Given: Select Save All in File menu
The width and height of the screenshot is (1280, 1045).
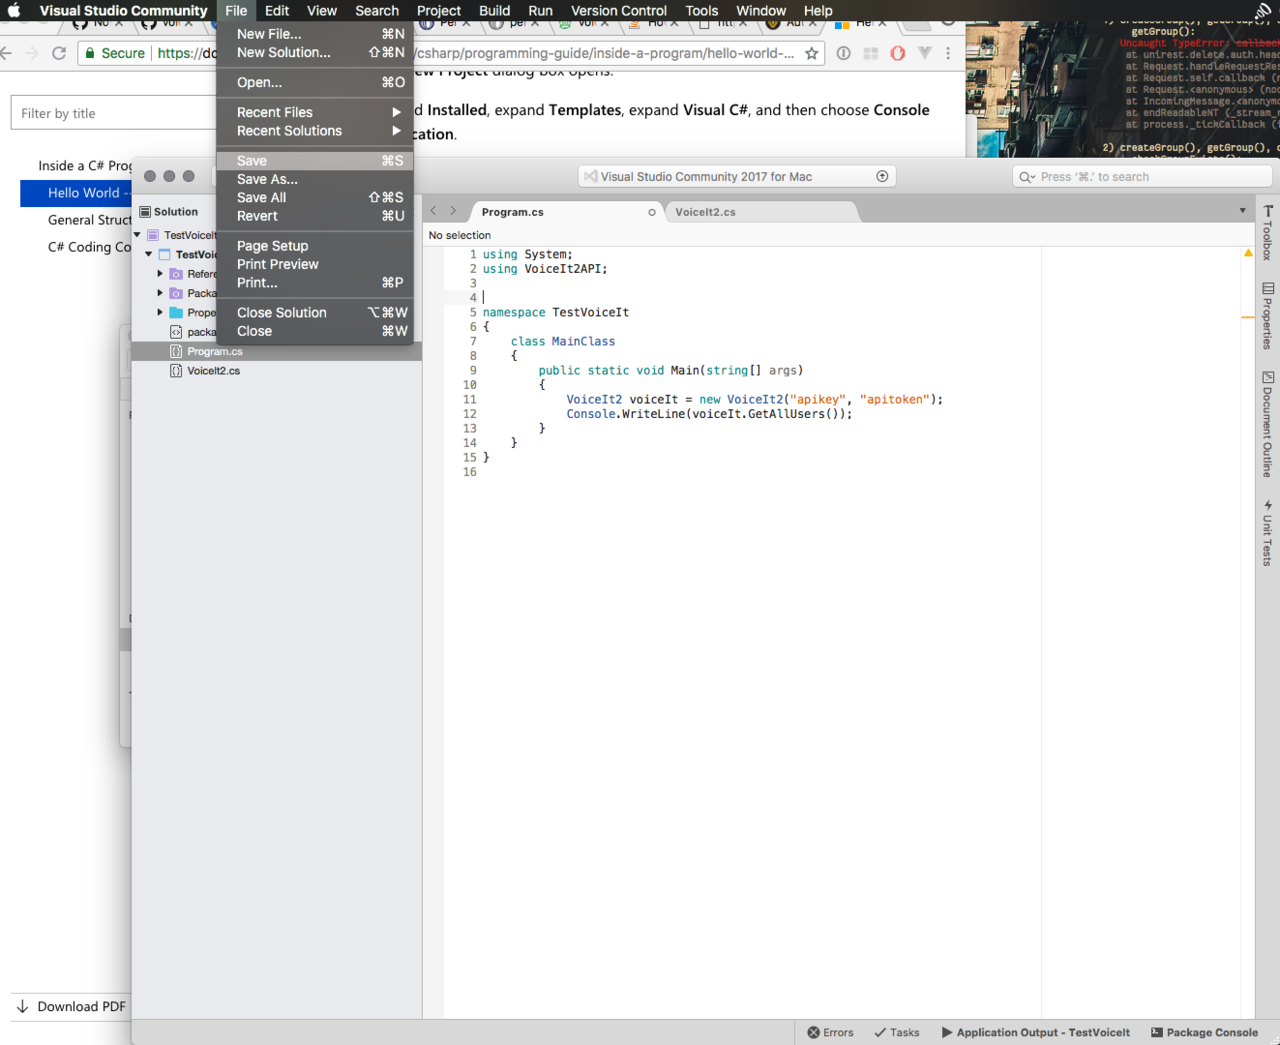Looking at the screenshot, I should [x=315, y=197].
